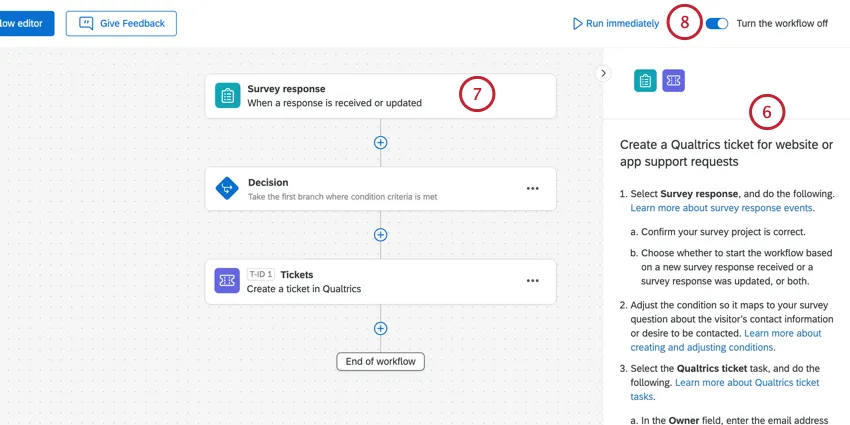Open Learn more about Qualtrics ticket tasks

coord(725,389)
